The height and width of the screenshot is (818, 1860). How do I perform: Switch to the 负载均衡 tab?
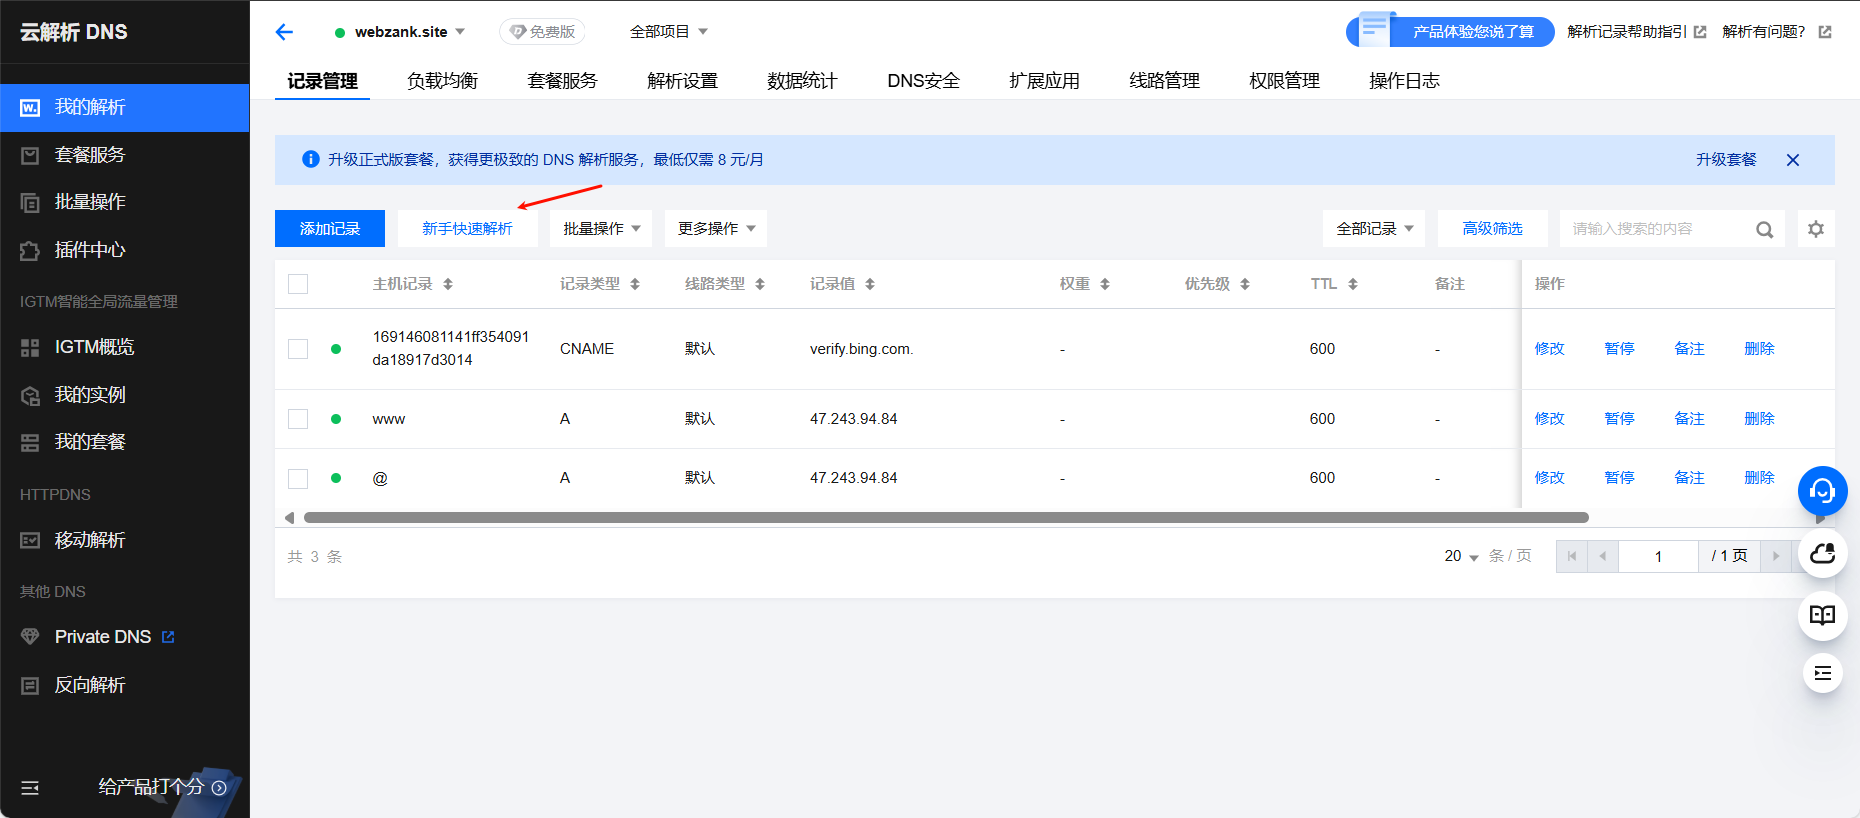tap(442, 81)
